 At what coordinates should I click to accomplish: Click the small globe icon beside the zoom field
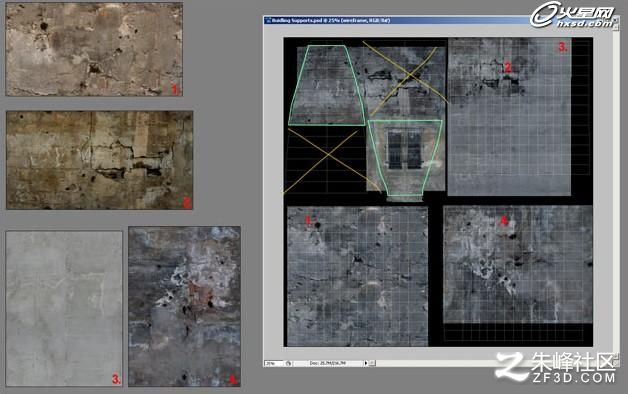coord(288,363)
